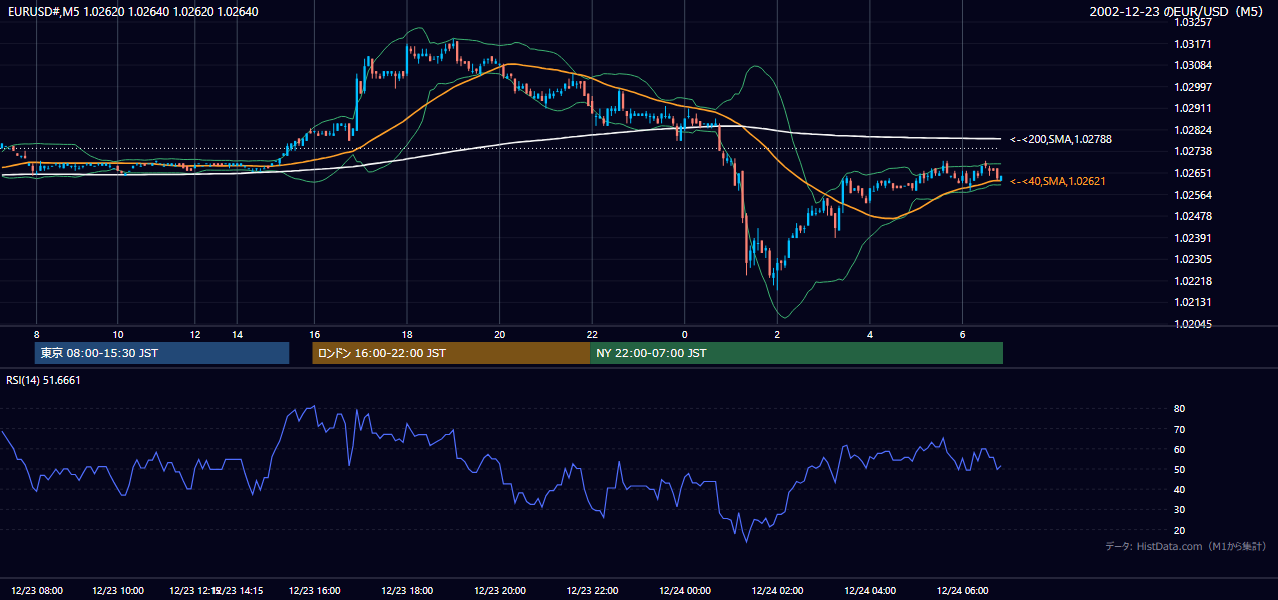Click RSI scale value 40
1278x600 pixels.
1179,489
